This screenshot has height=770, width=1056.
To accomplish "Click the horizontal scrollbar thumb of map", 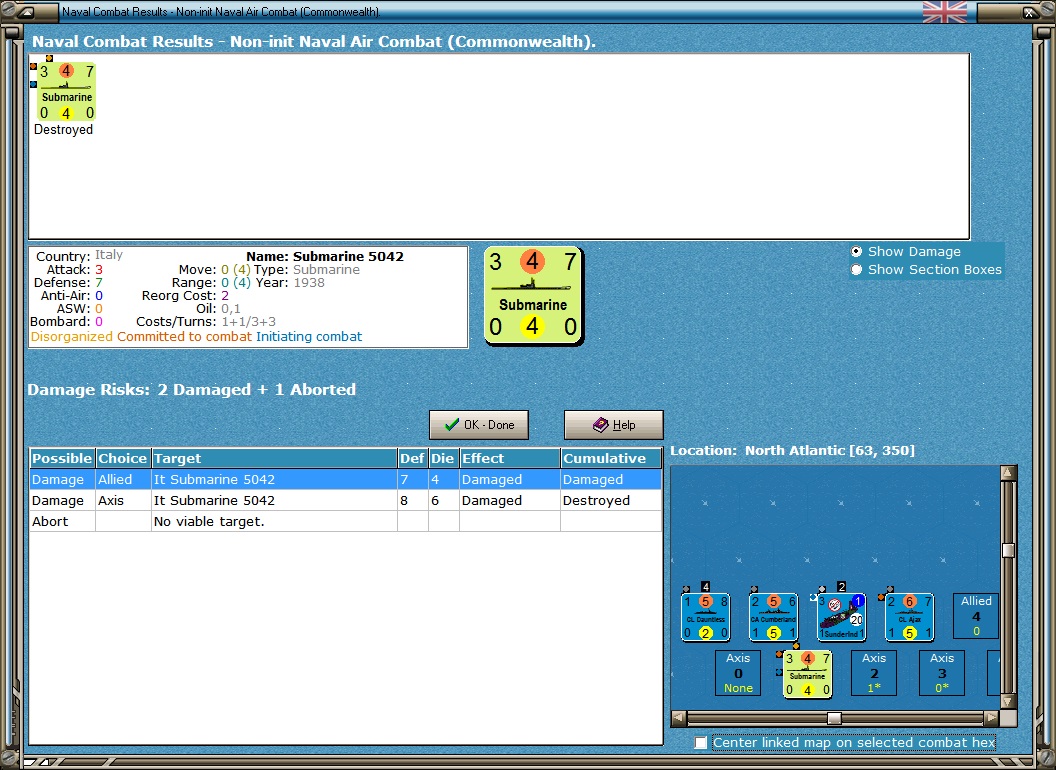I will click(834, 718).
